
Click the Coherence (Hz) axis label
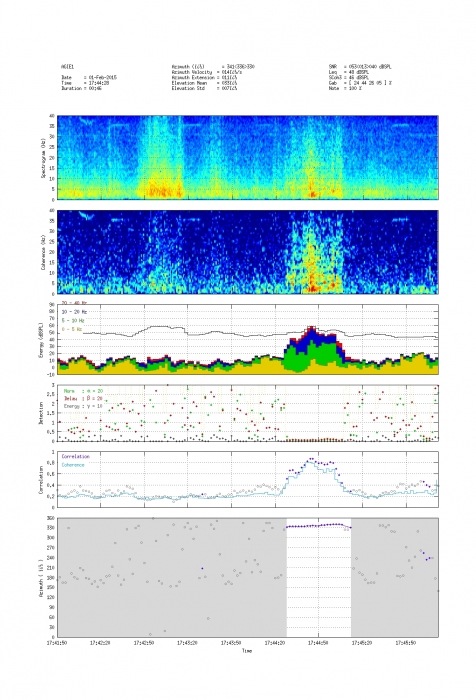tap(43, 252)
